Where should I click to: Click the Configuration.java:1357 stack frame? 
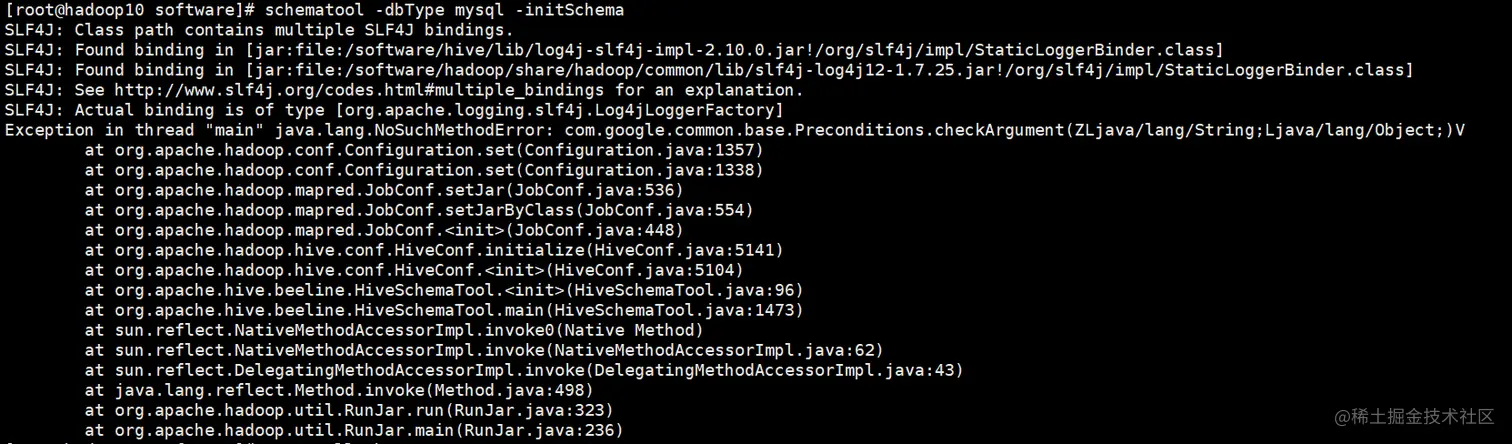click(643, 150)
